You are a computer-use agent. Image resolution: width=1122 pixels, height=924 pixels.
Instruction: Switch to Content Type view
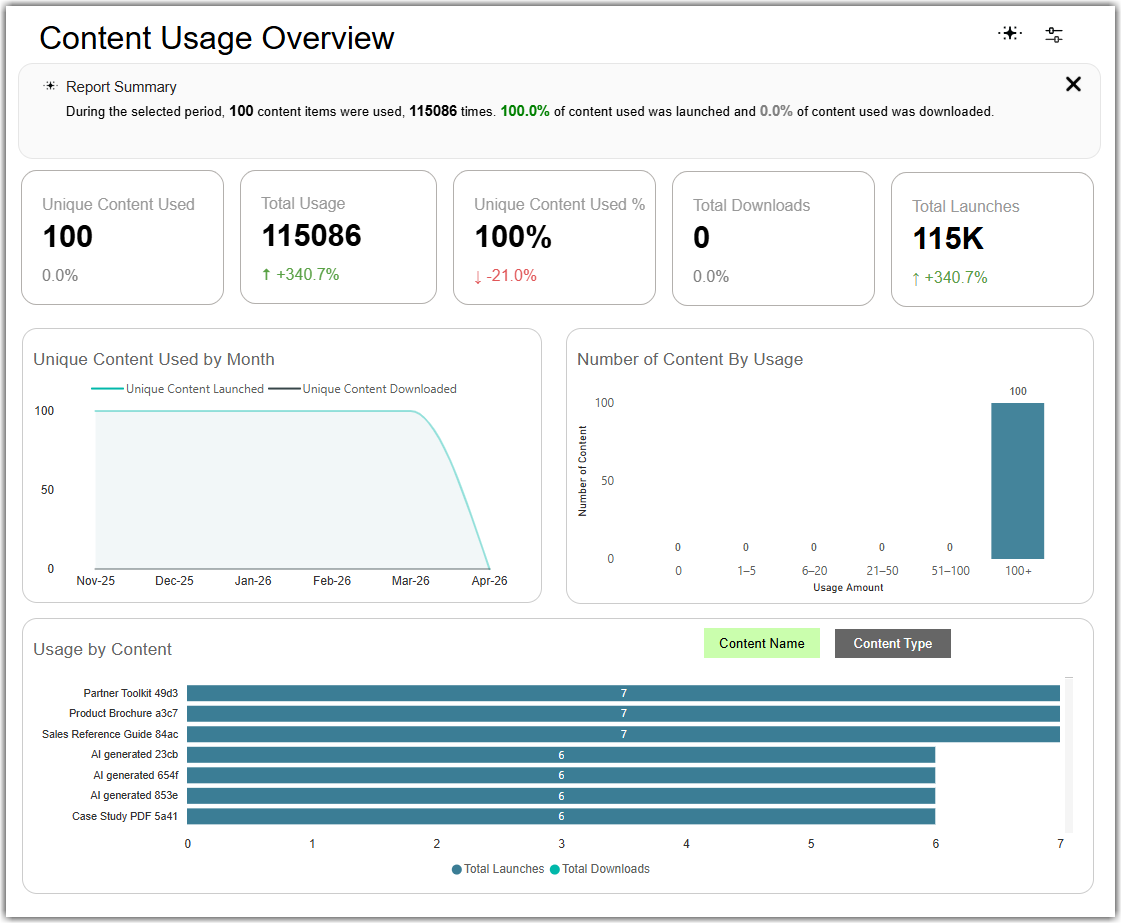click(x=892, y=643)
